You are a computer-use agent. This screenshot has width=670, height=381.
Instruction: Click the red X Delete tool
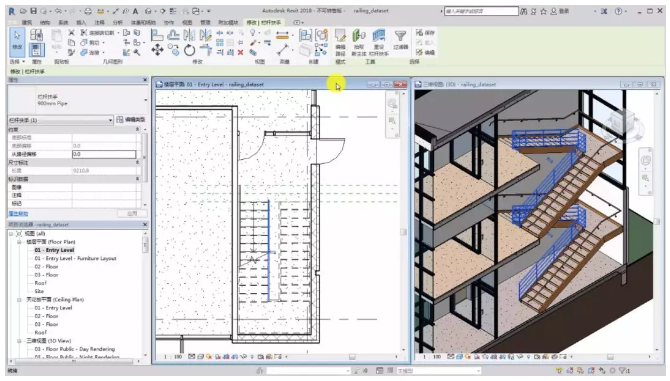pyautogui.click(x=241, y=53)
